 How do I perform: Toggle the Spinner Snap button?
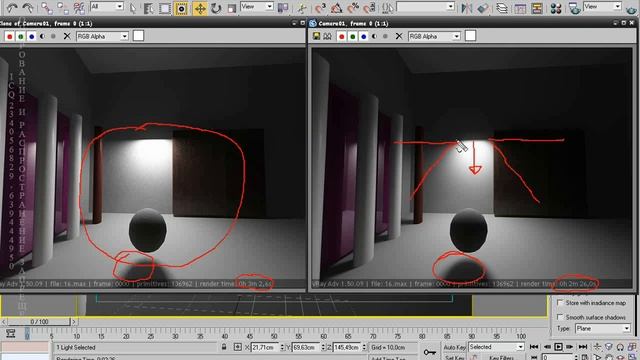tap(369, 8)
